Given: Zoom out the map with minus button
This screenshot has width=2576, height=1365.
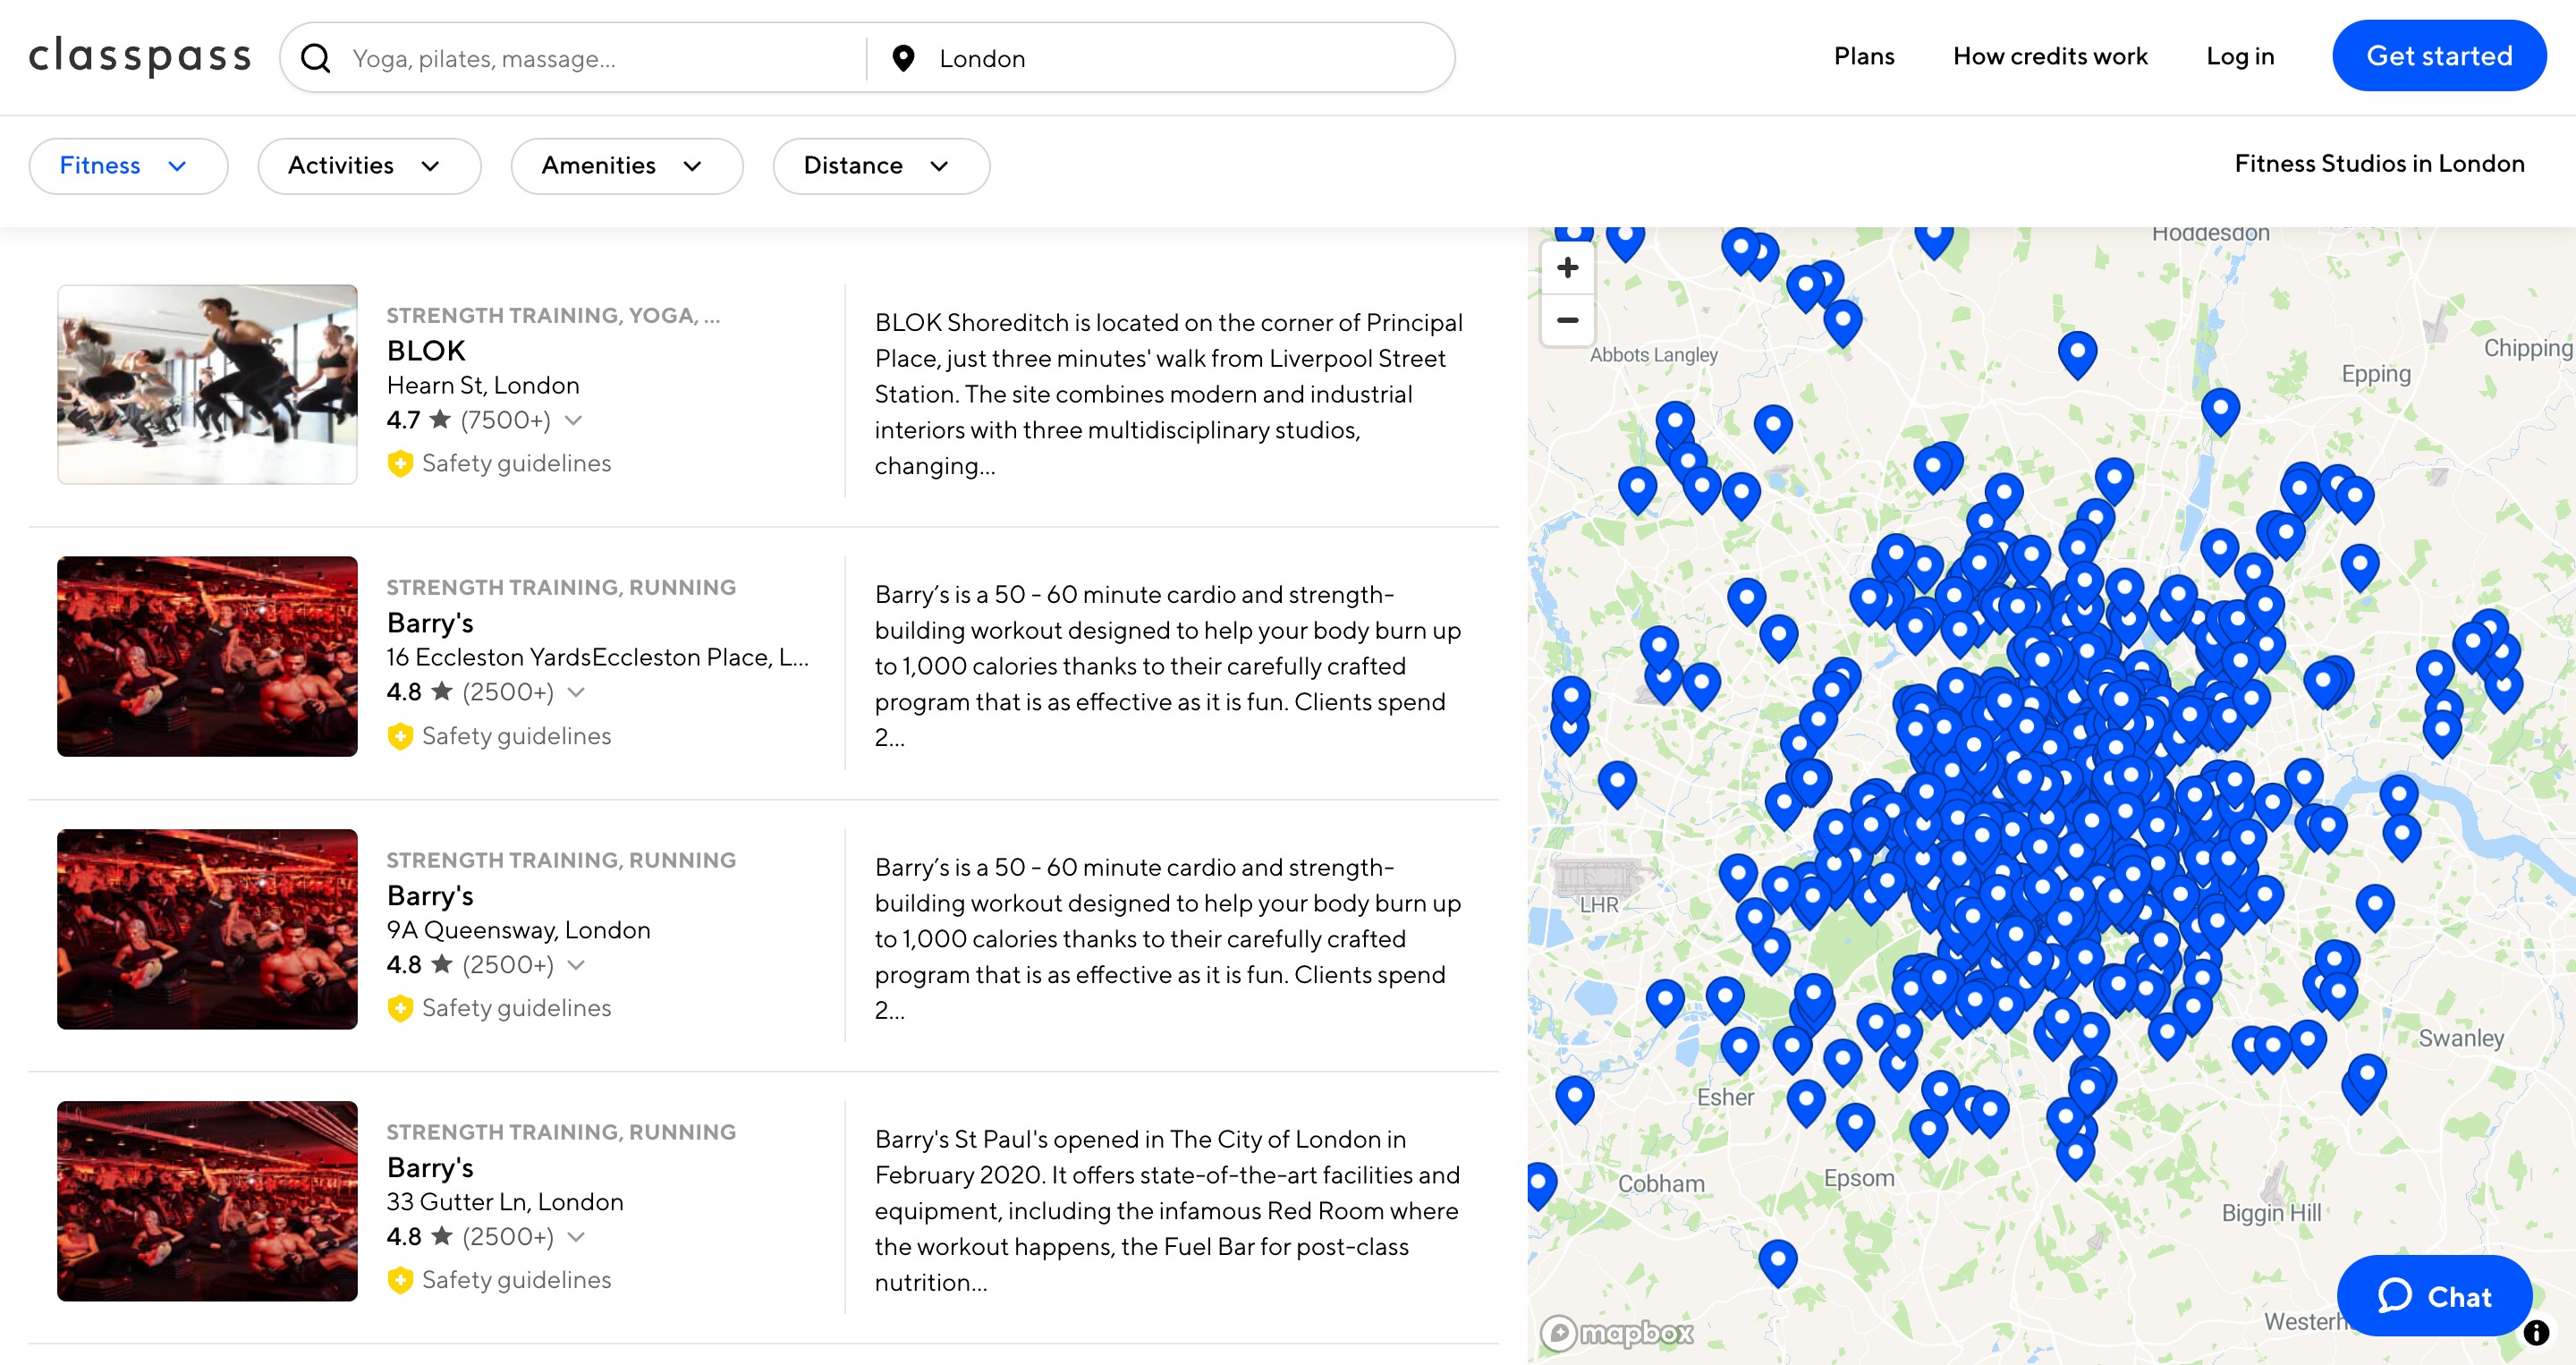Looking at the screenshot, I should point(1567,320).
